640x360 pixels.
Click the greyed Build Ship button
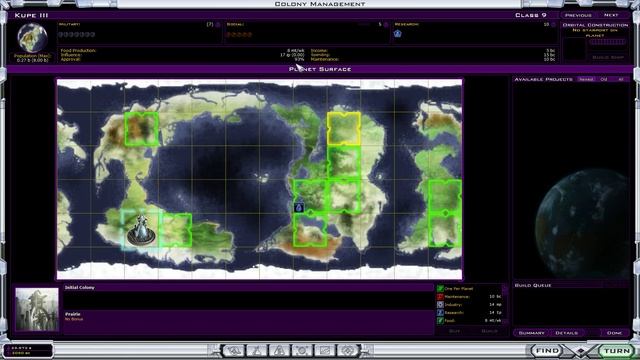608,58
